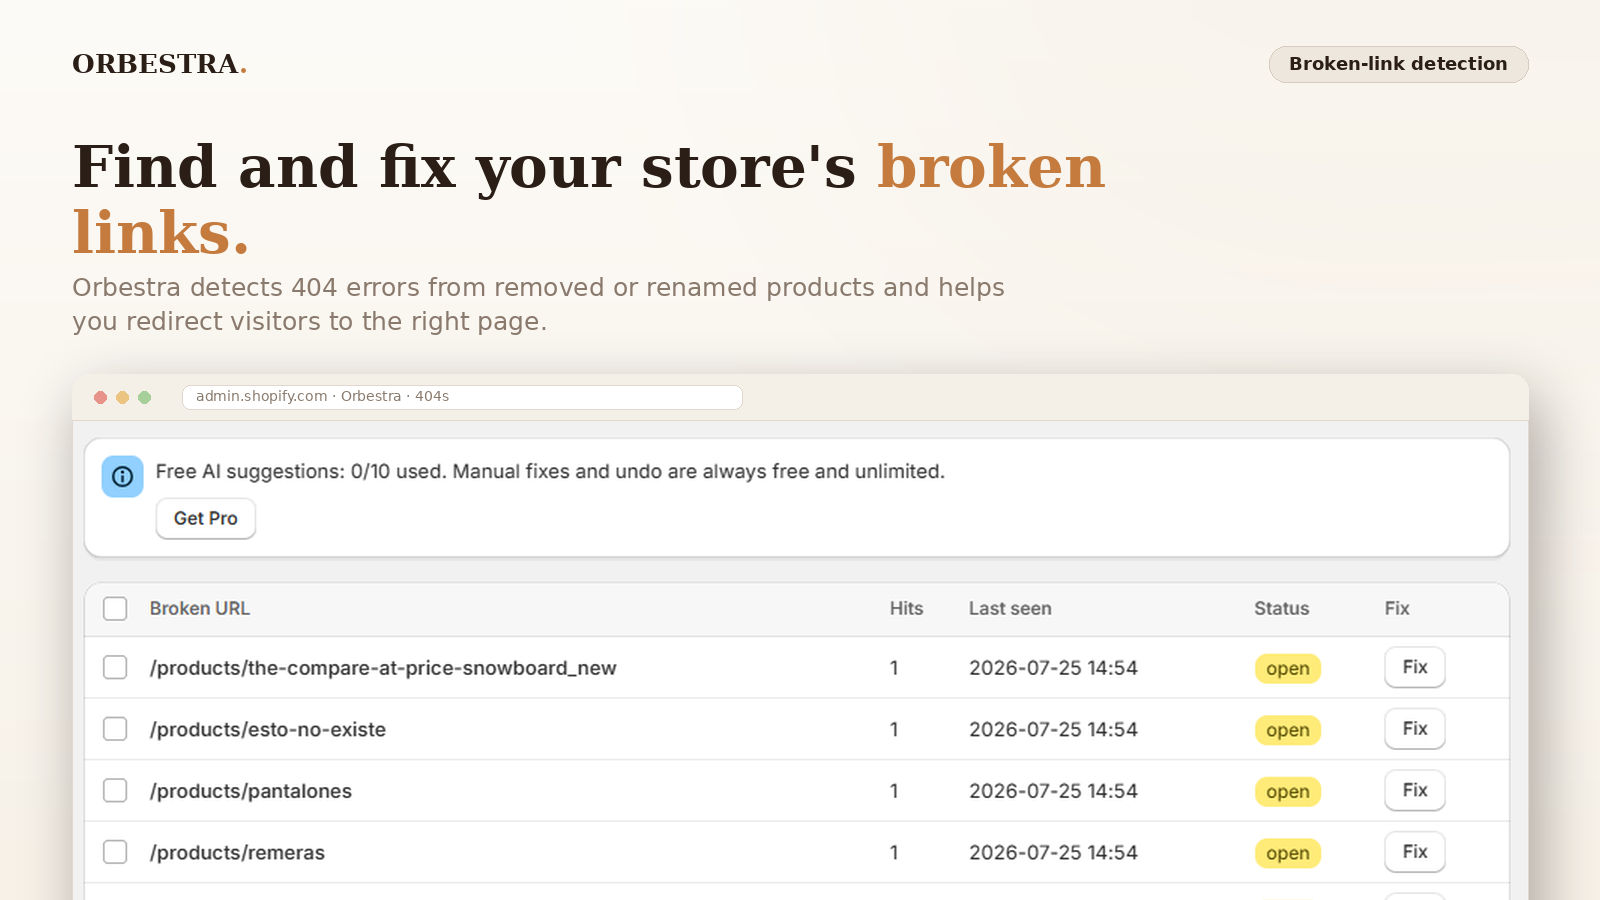The height and width of the screenshot is (900, 1600).
Task: Click Fix for /products/pantalones
Action: pyautogui.click(x=1415, y=790)
